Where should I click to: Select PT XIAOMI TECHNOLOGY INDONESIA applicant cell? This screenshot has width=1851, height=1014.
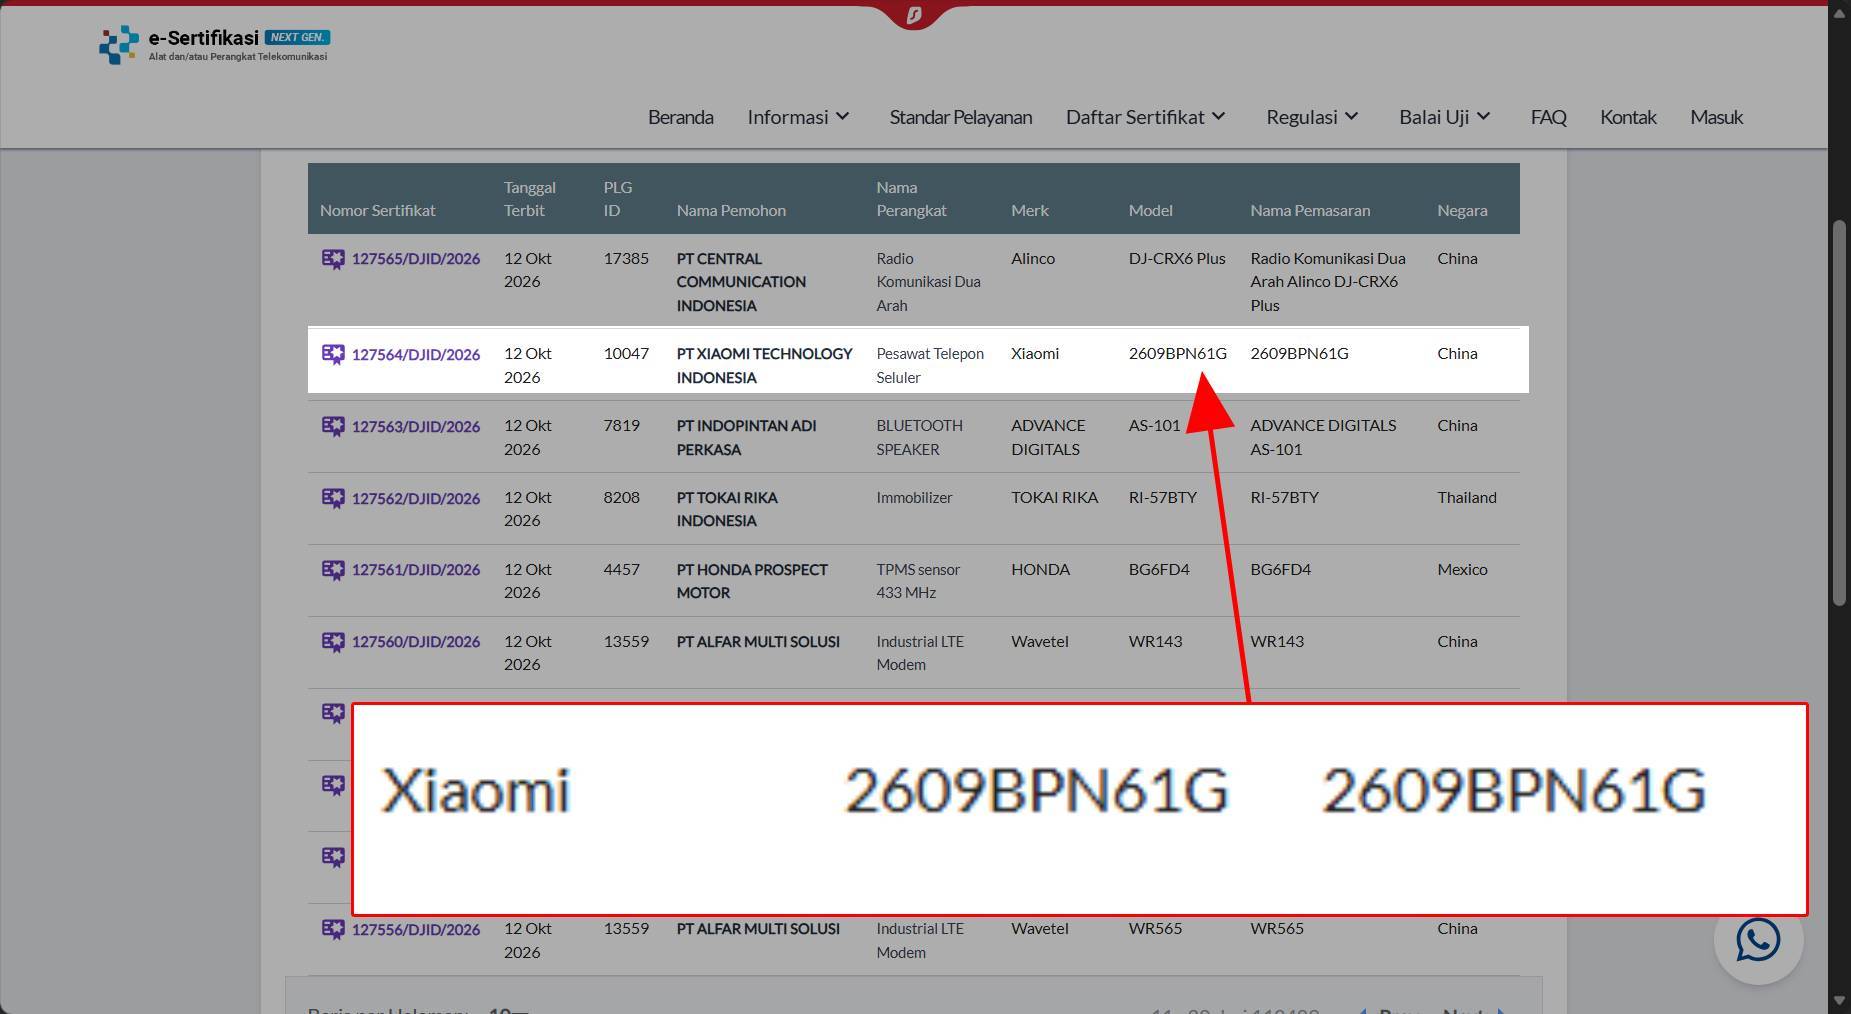click(765, 366)
